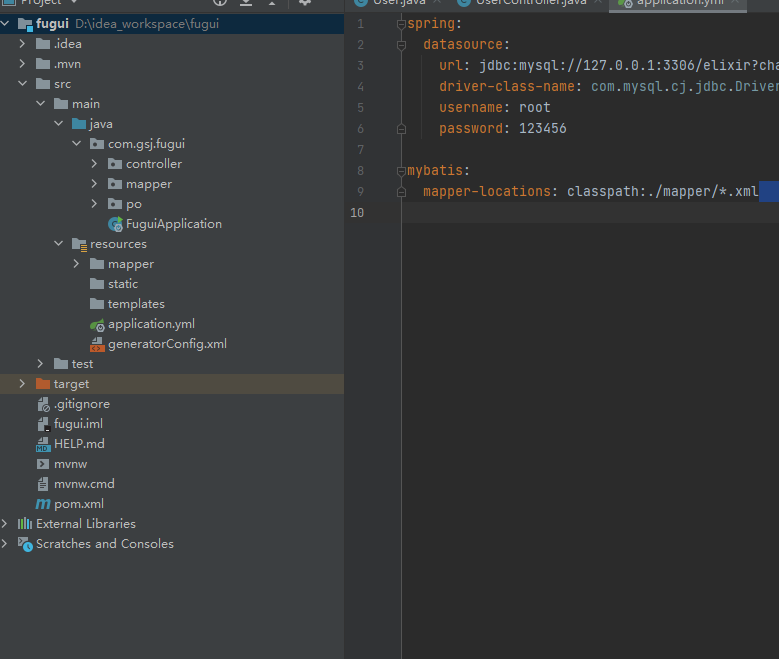Open the Project tool window settings gear
779x659 pixels.
[305, 2]
